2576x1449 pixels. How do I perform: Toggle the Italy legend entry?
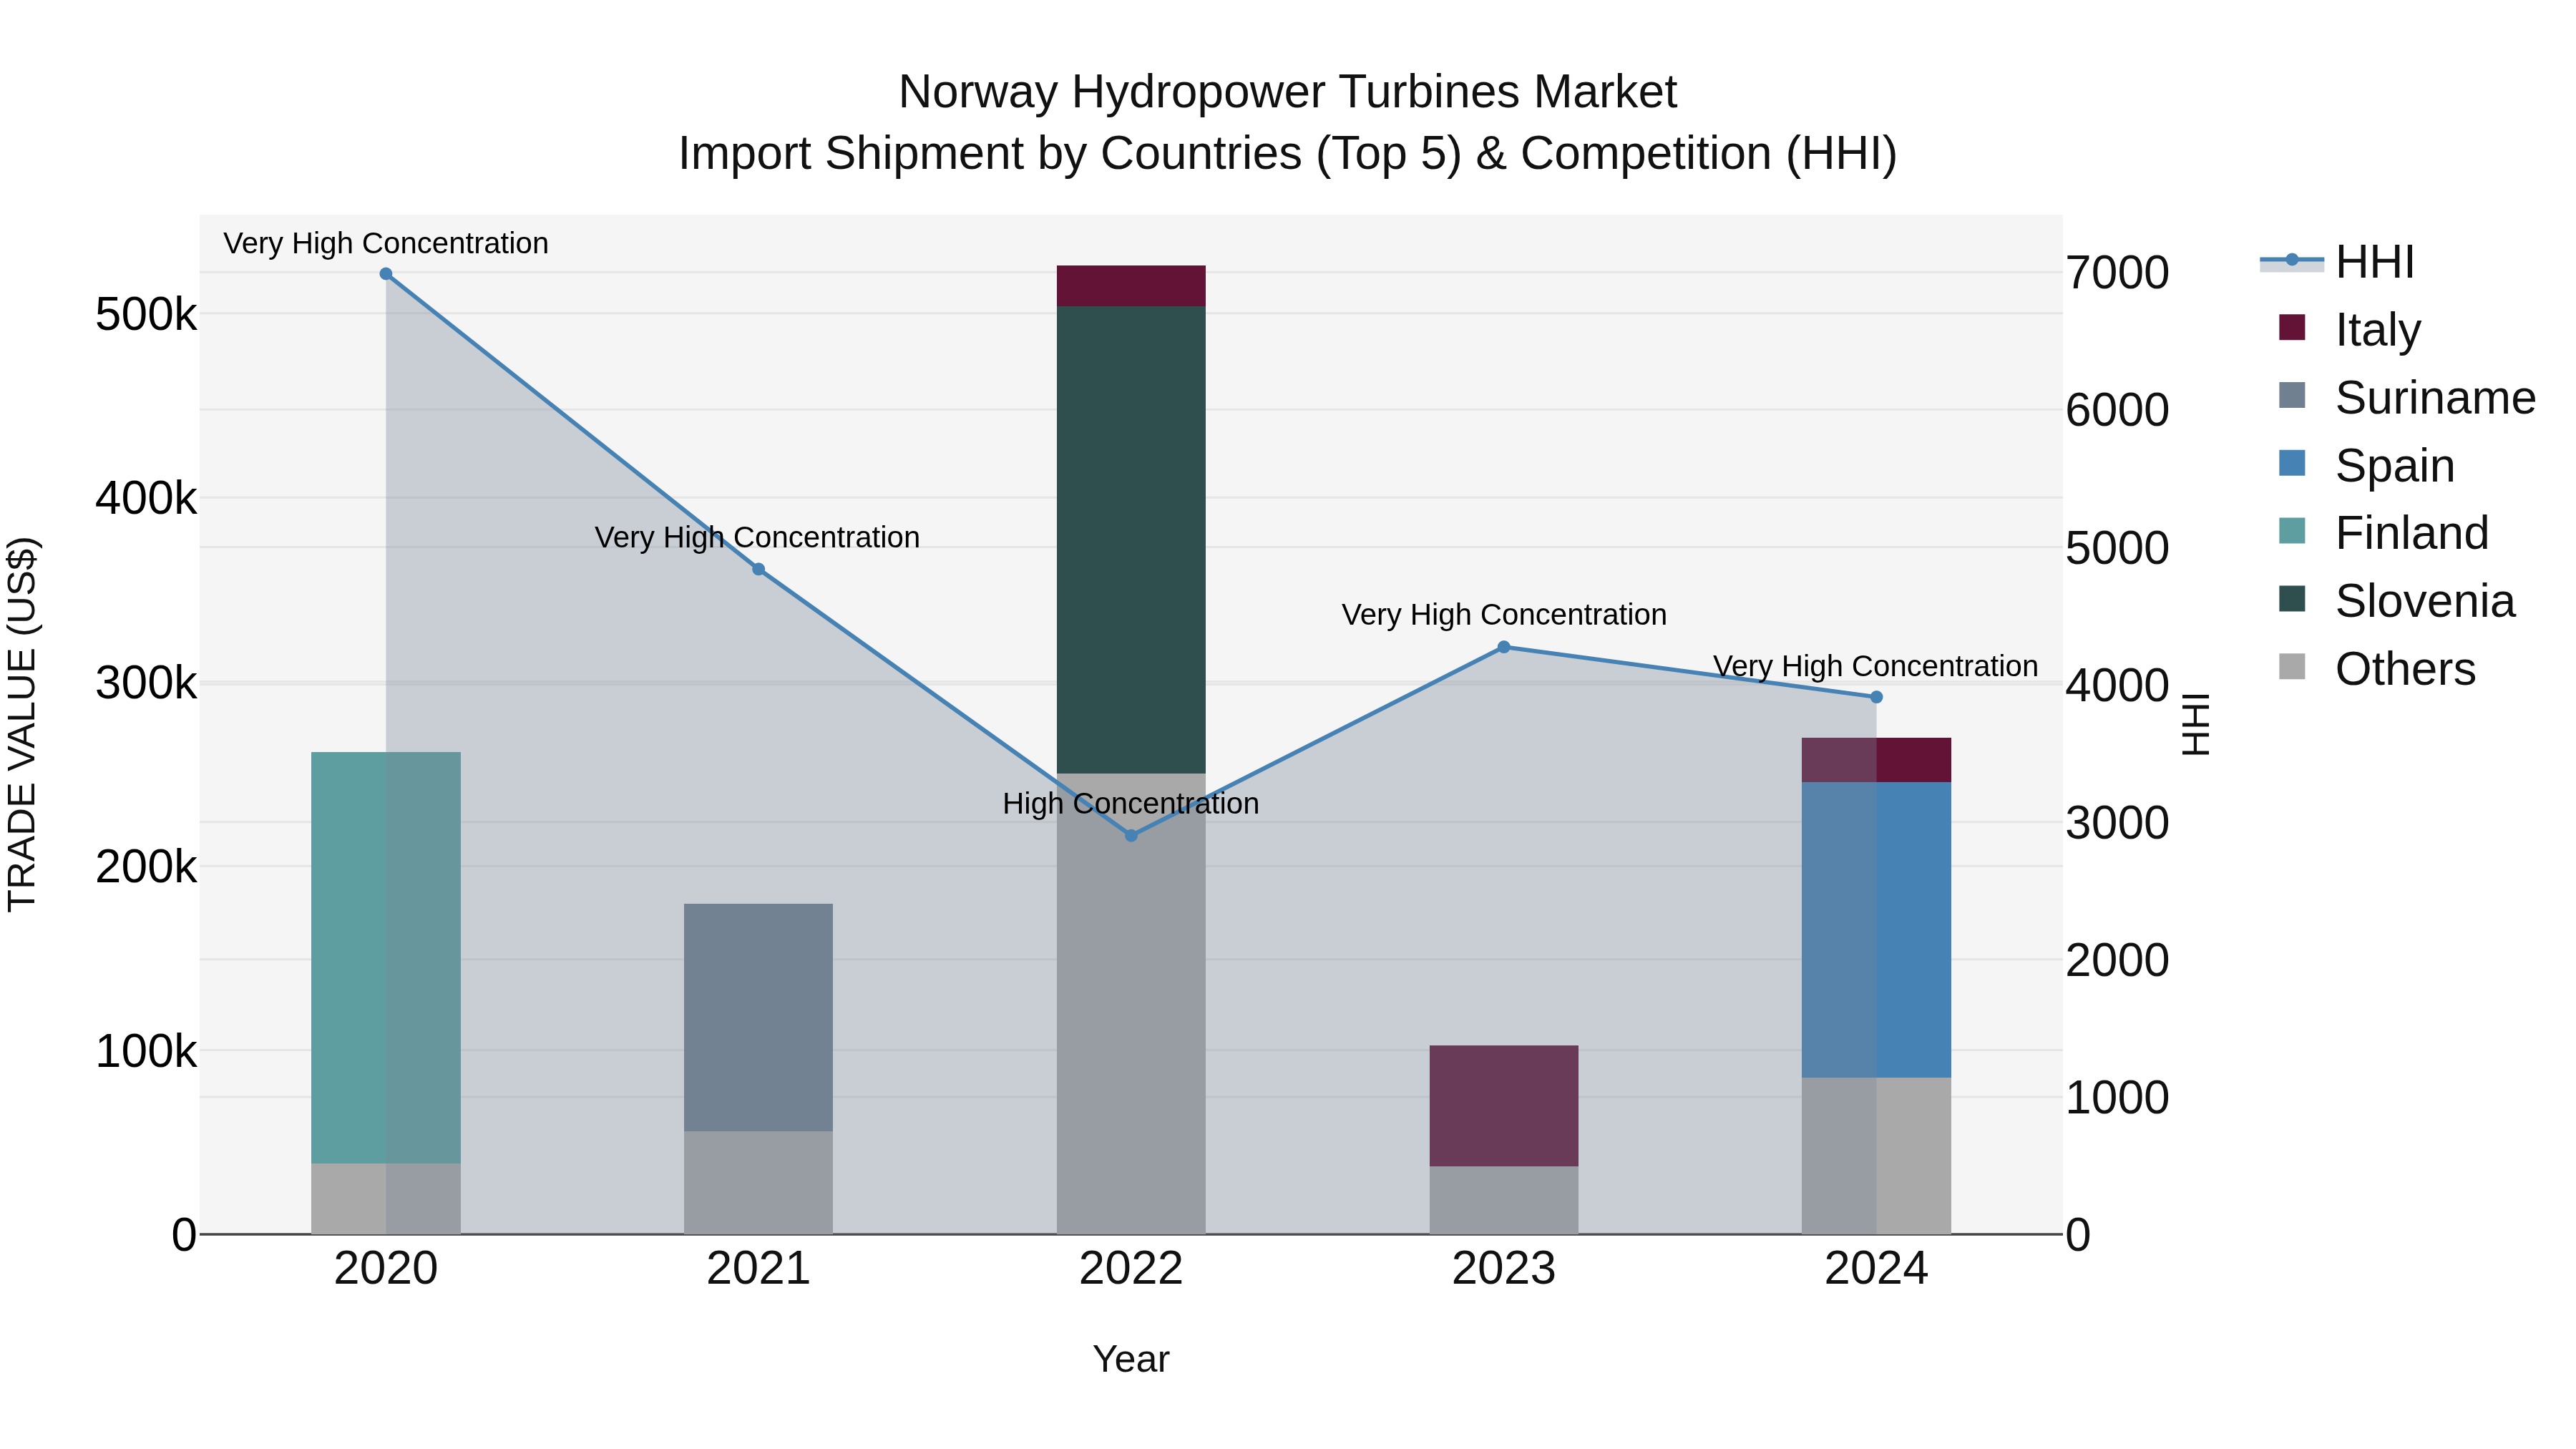2349,329
